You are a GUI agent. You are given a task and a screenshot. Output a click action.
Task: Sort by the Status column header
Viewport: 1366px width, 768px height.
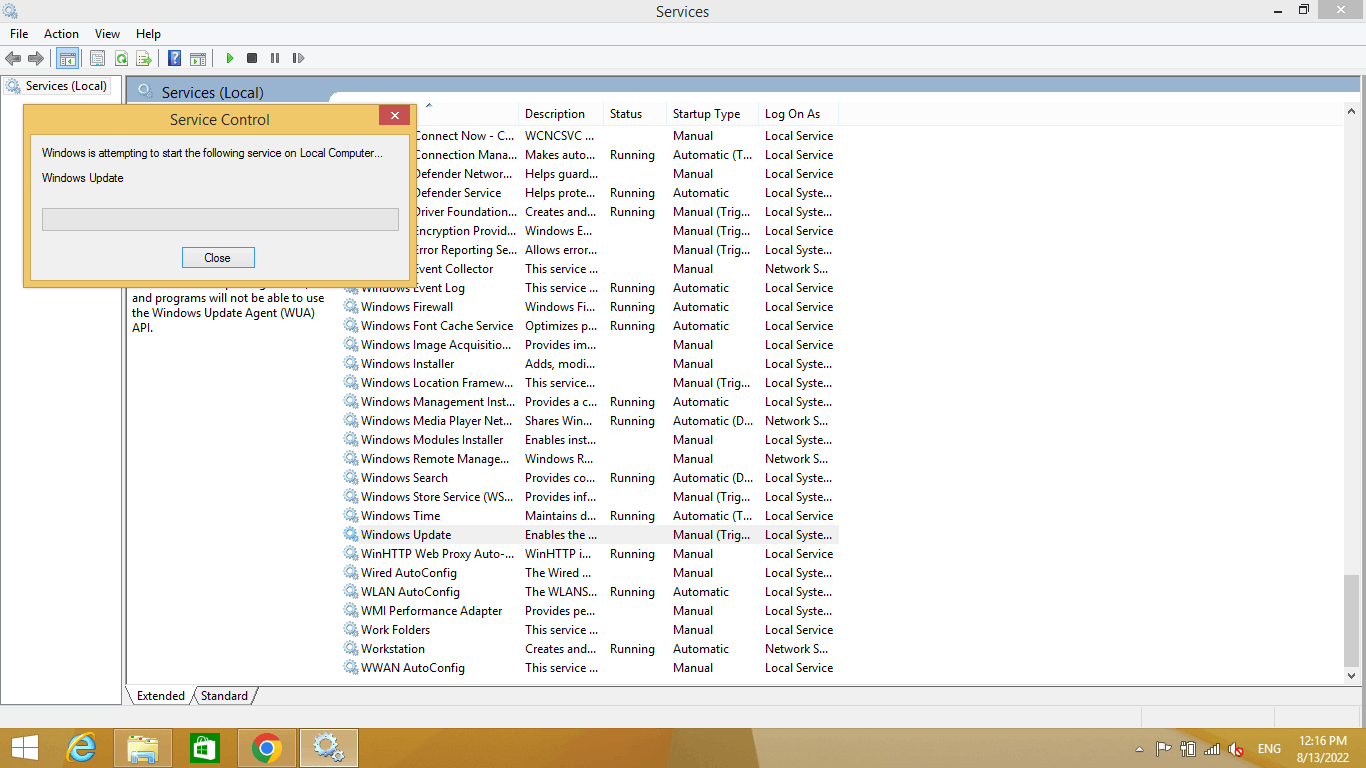[x=635, y=114]
